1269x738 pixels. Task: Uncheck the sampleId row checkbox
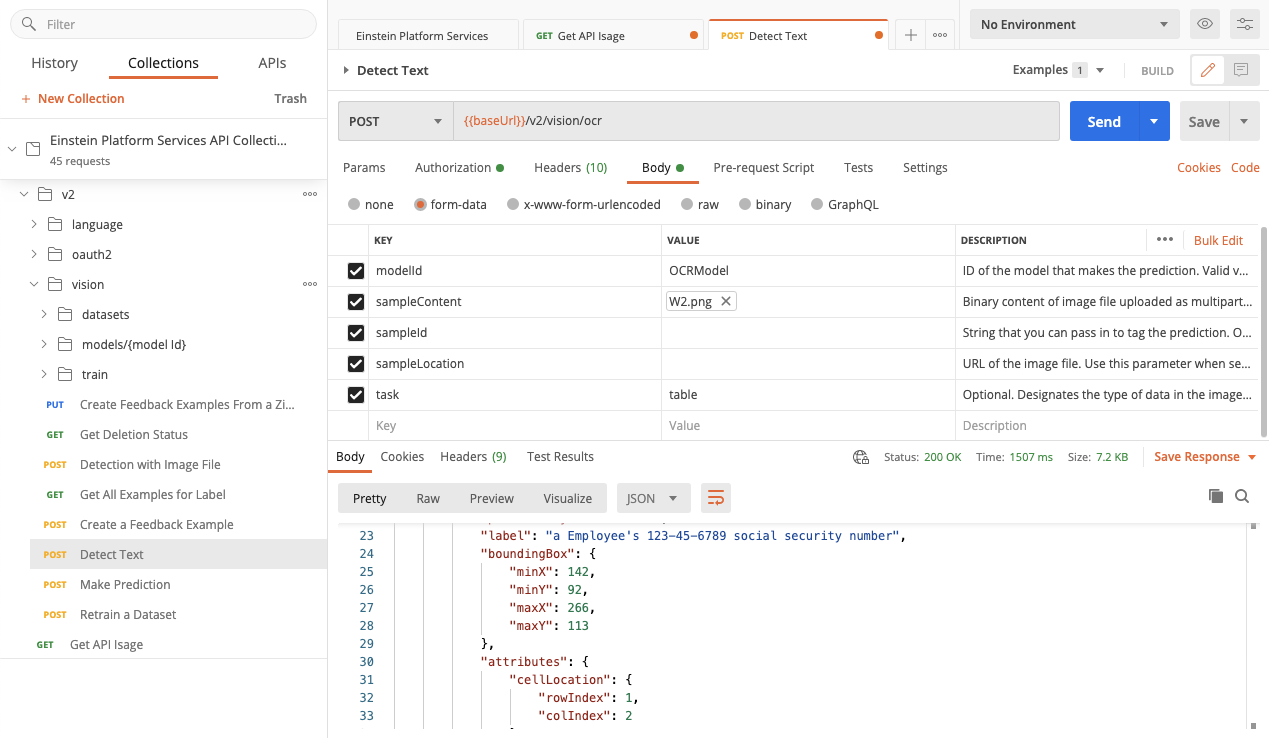pyautogui.click(x=355, y=333)
